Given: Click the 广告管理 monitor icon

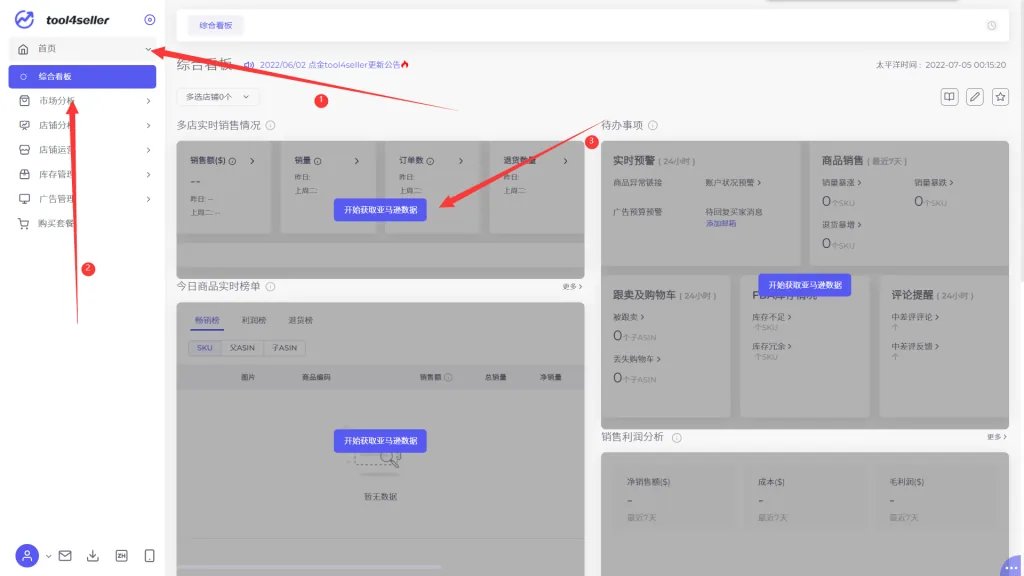Looking at the screenshot, I should [x=24, y=199].
